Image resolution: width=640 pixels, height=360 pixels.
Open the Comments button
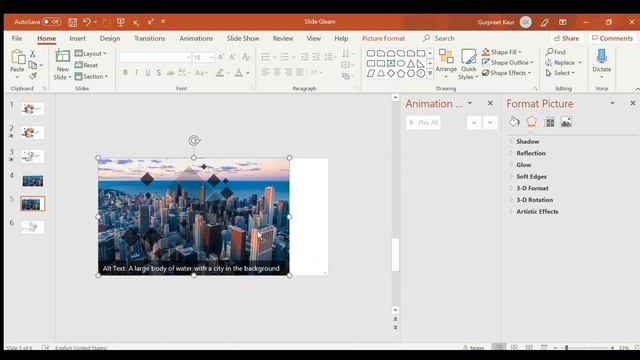[x=612, y=38]
